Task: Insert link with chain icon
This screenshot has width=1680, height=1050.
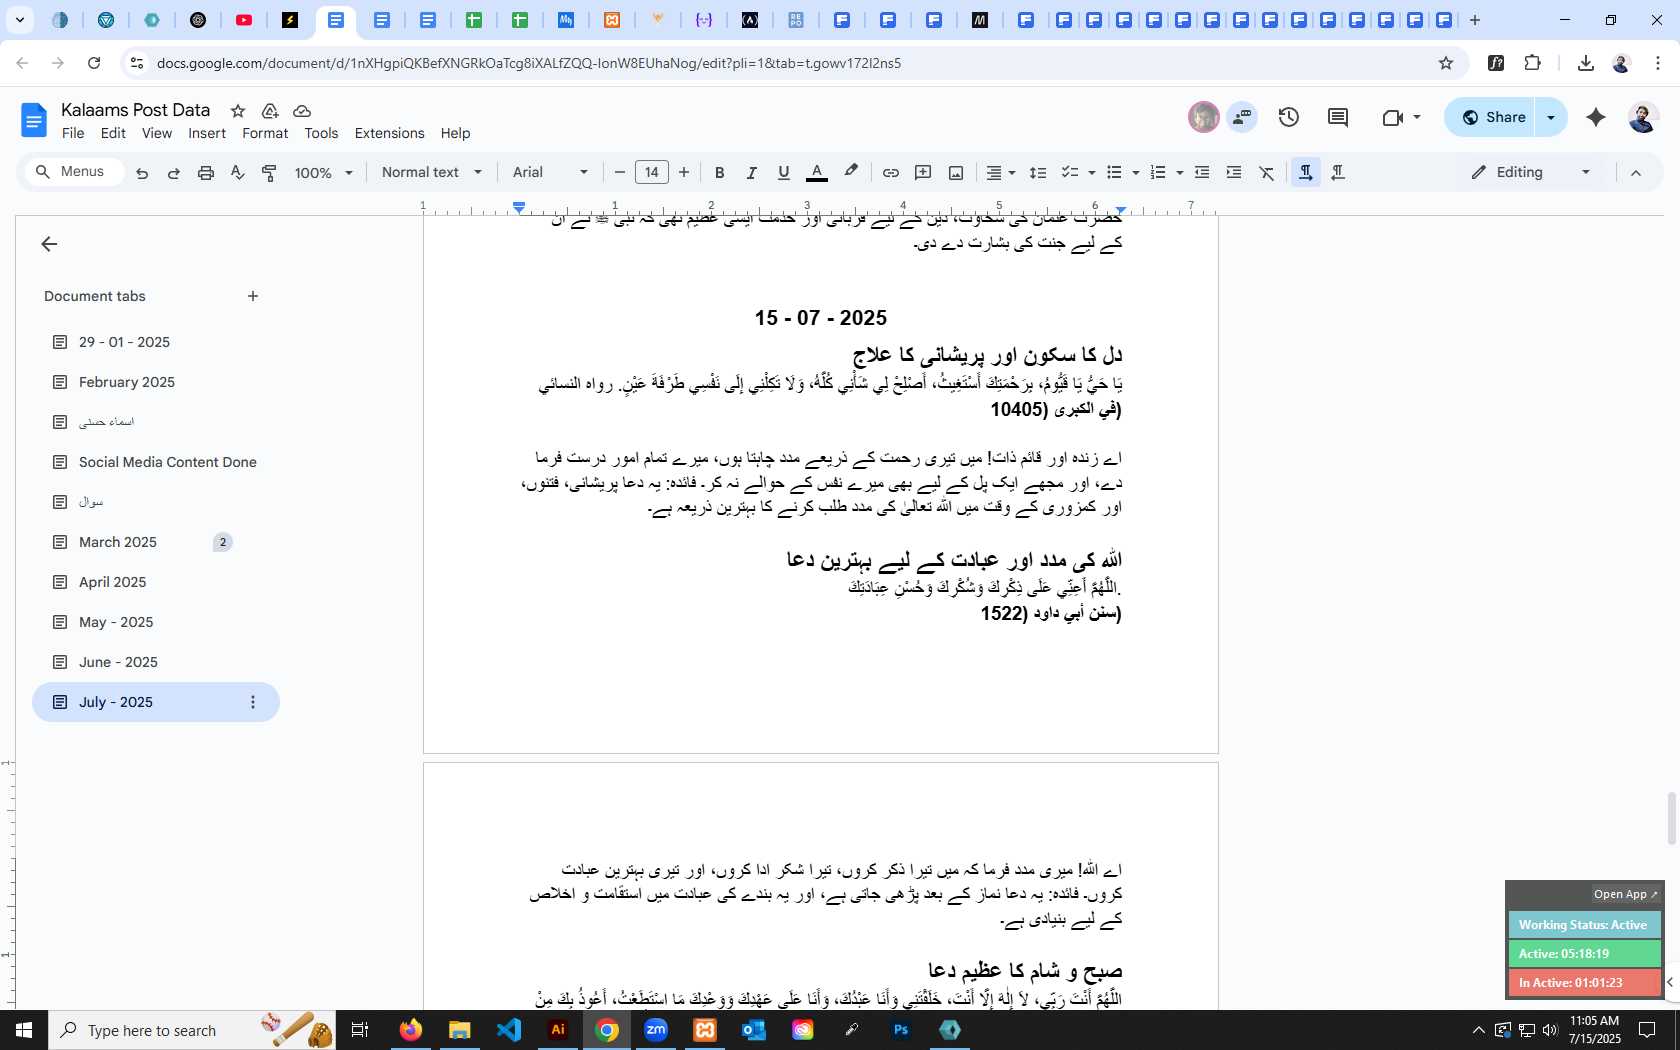Action: pyautogui.click(x=890, y=173)
